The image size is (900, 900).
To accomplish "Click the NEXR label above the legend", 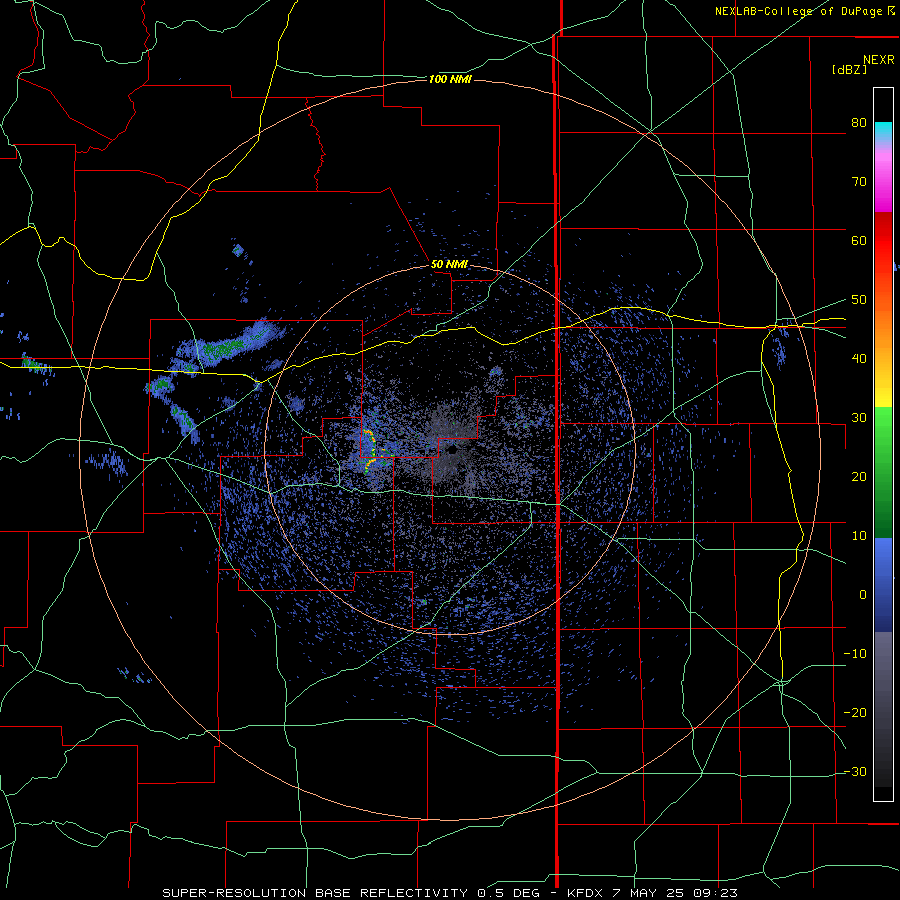I will 878,60.
